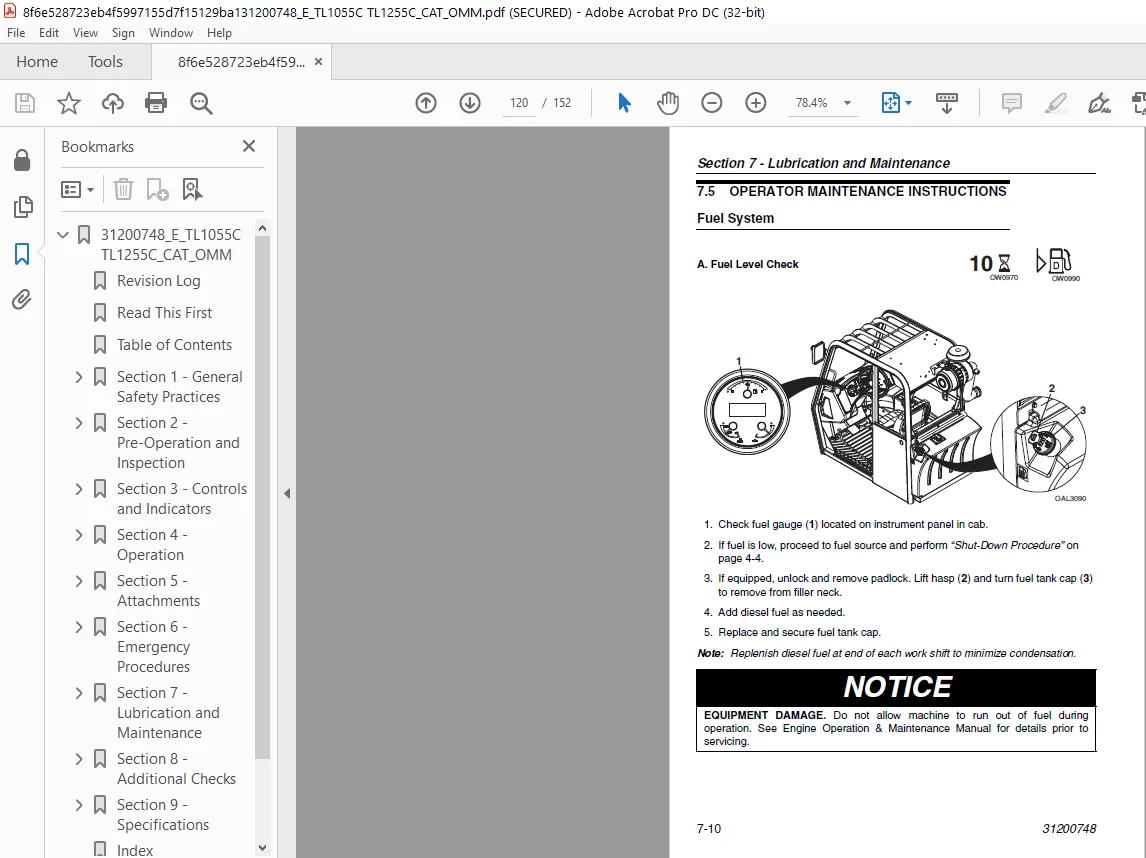The width and height of the screenshot is (1146, 858).
Task: Jump to Revision Log bookmark
Action: coord(159,281)
